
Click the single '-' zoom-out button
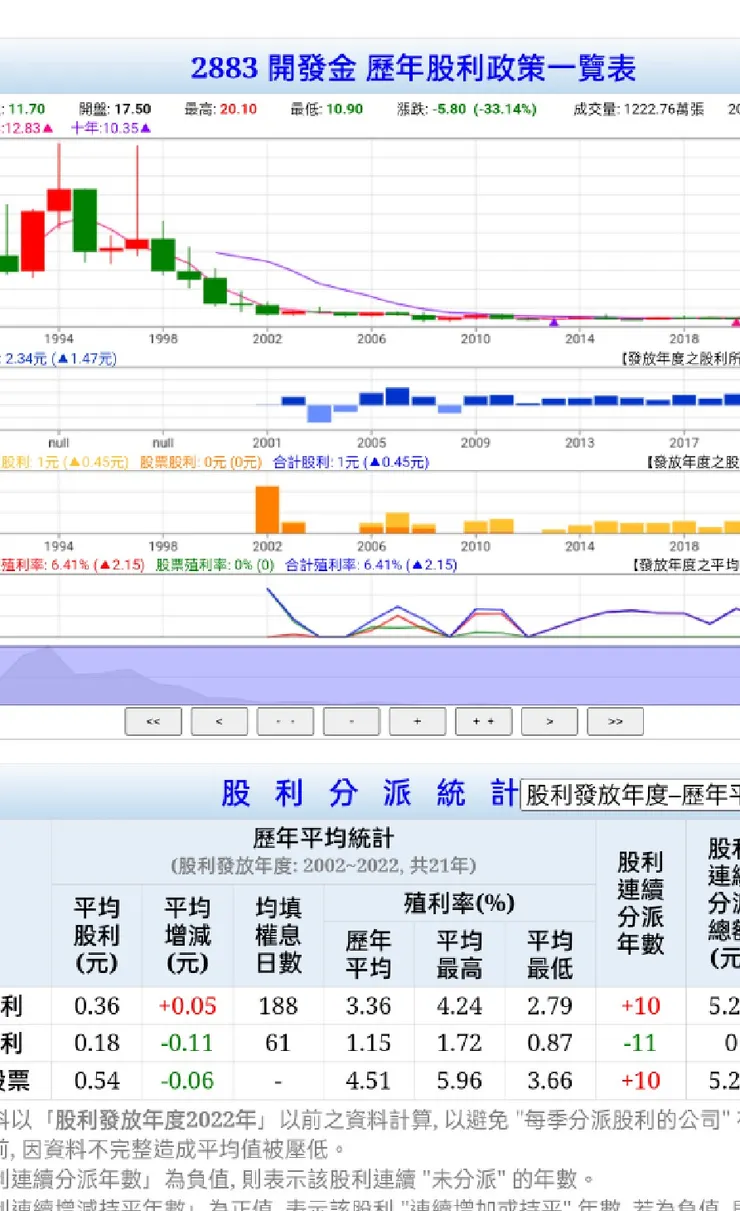click(x=351, y=721)
